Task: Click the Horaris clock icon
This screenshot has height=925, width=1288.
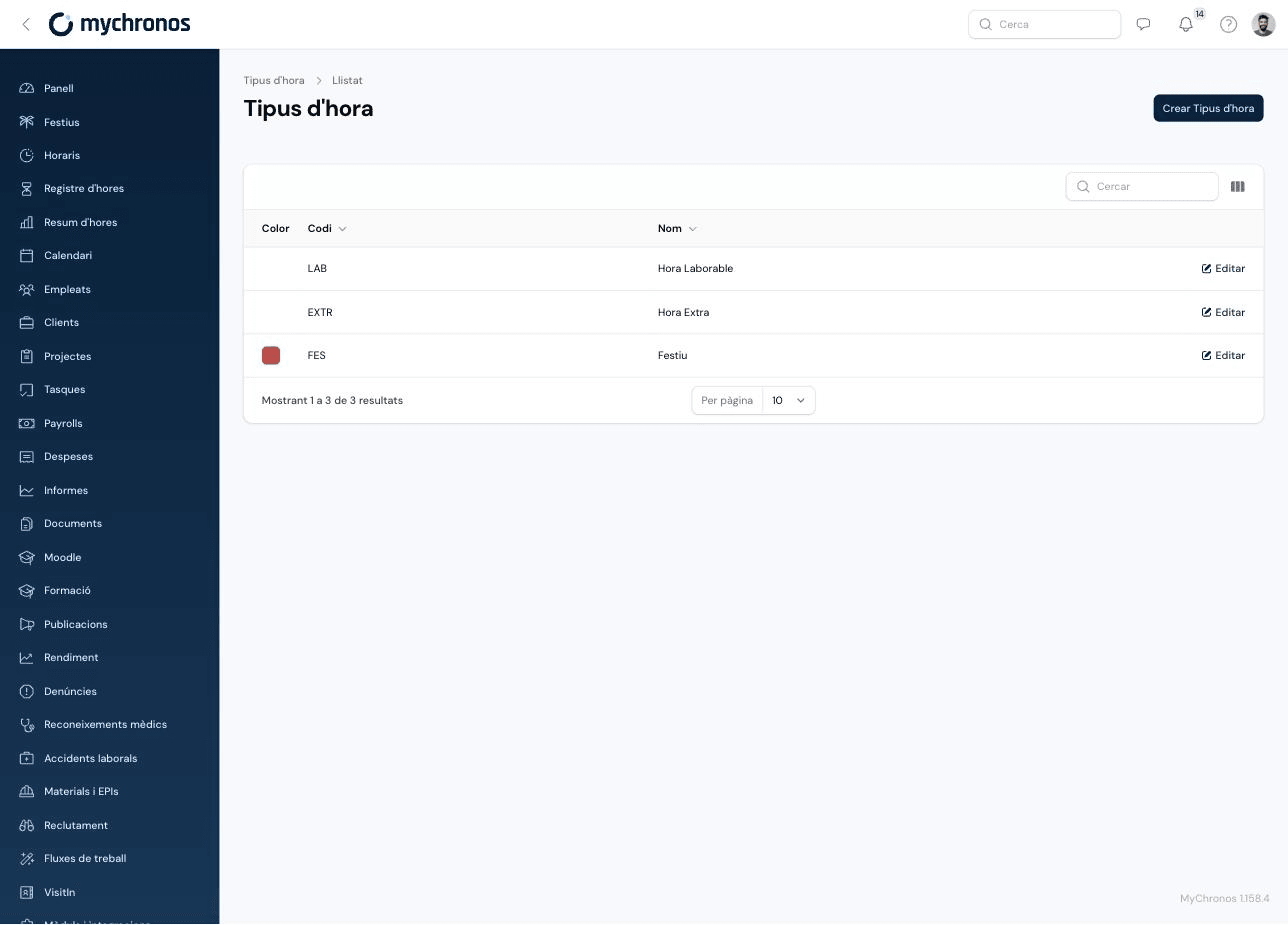Action: tap(27, 155)
